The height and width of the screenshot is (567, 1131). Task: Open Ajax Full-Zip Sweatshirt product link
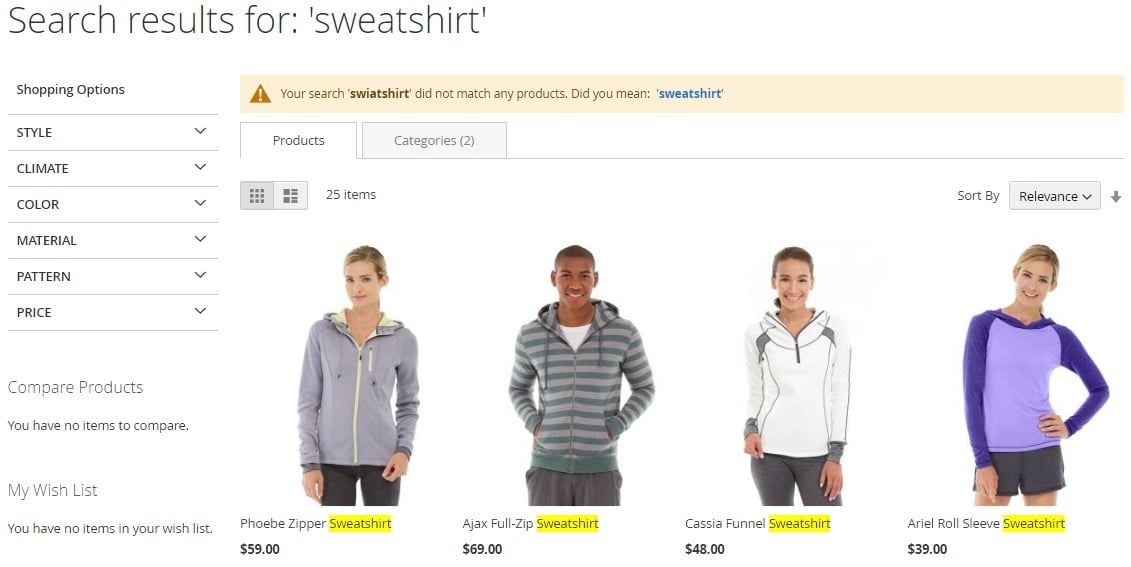click(531, 524)
